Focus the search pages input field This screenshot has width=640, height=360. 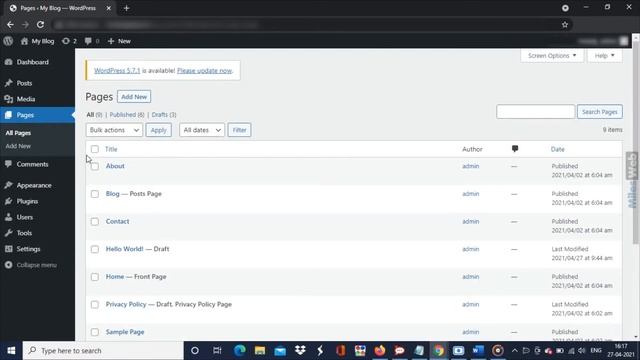point(536,112)
